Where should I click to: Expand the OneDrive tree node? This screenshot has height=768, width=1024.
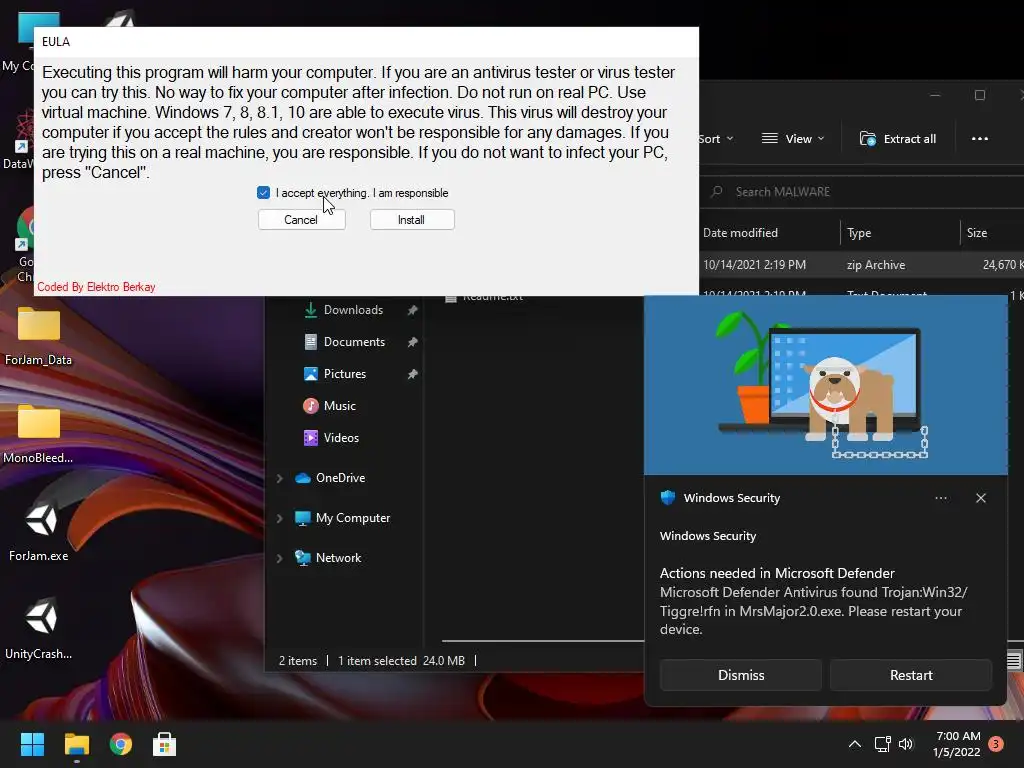tap(280, 478)
